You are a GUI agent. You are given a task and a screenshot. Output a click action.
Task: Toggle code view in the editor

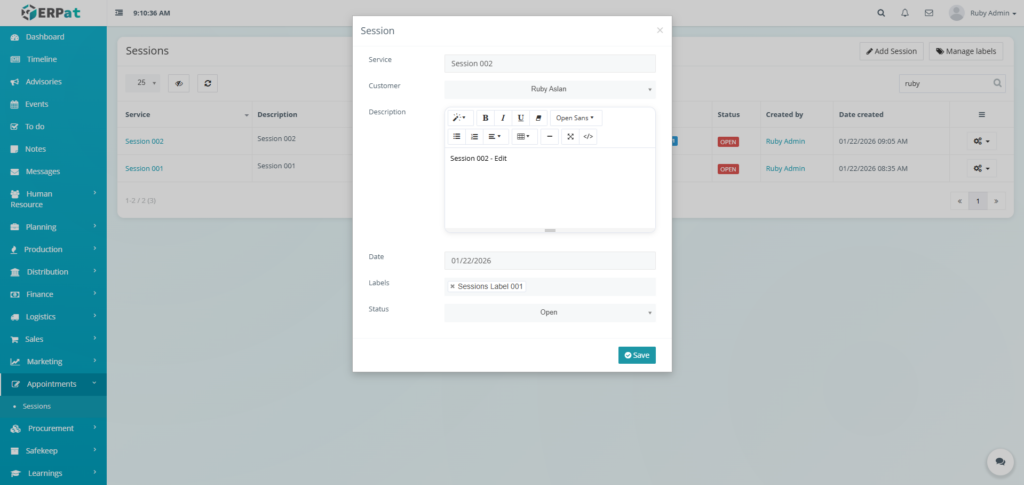(x=588, y=136)
